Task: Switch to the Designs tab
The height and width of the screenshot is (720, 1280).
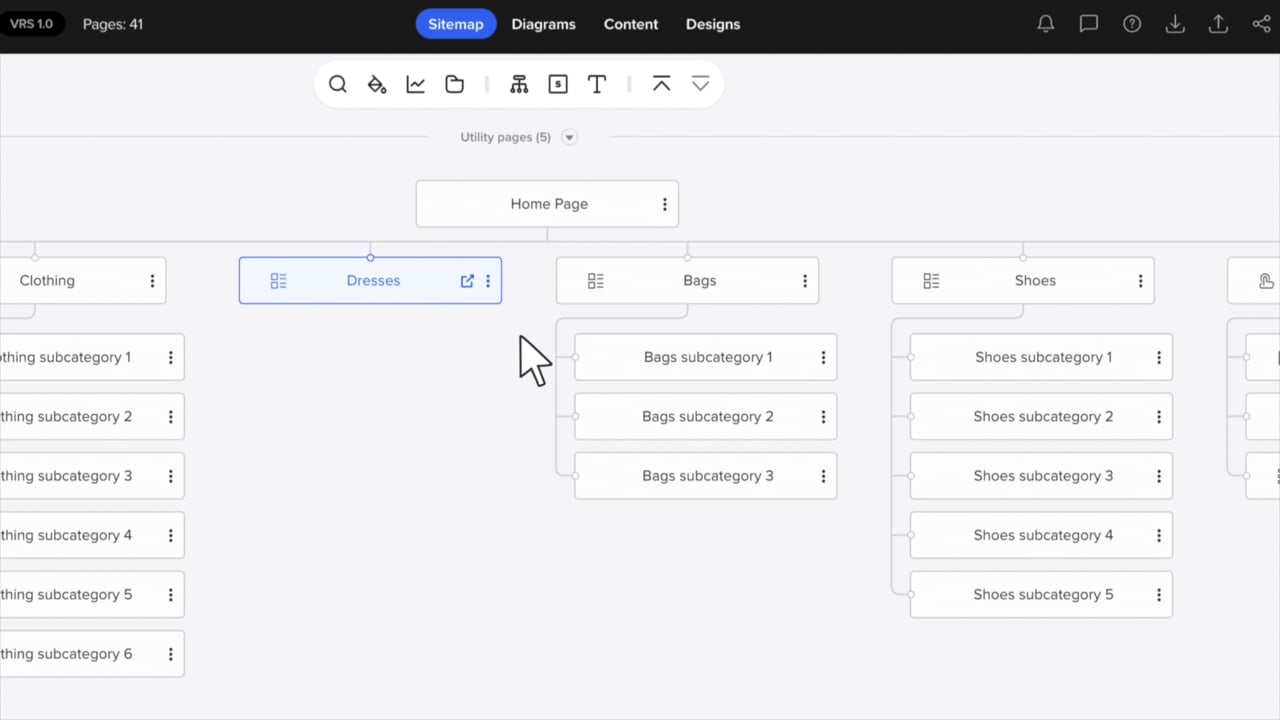Action: (713, 24)
